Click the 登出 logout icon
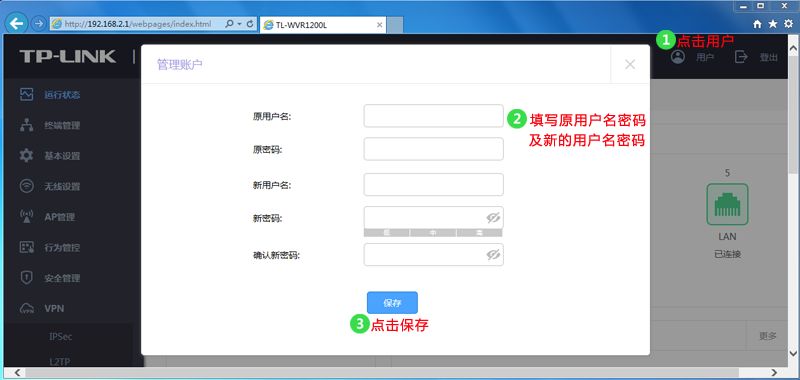 (741, 57)
